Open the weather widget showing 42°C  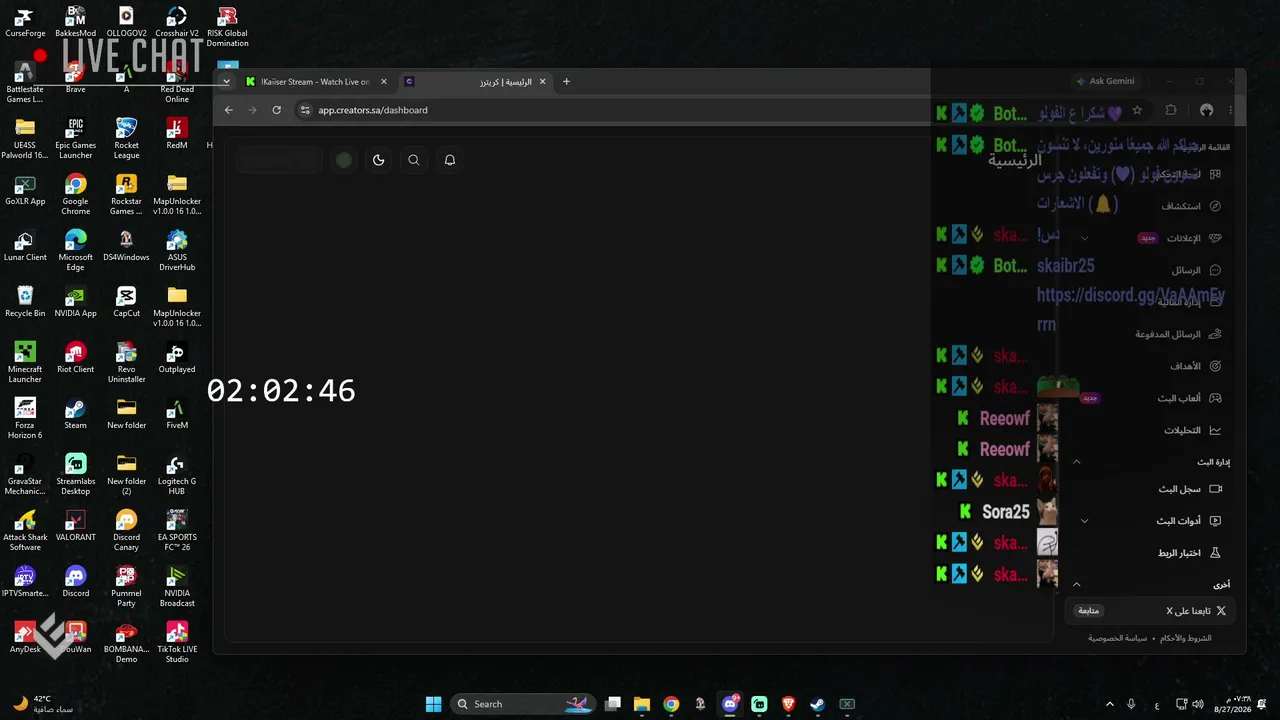tap(42, 704)
